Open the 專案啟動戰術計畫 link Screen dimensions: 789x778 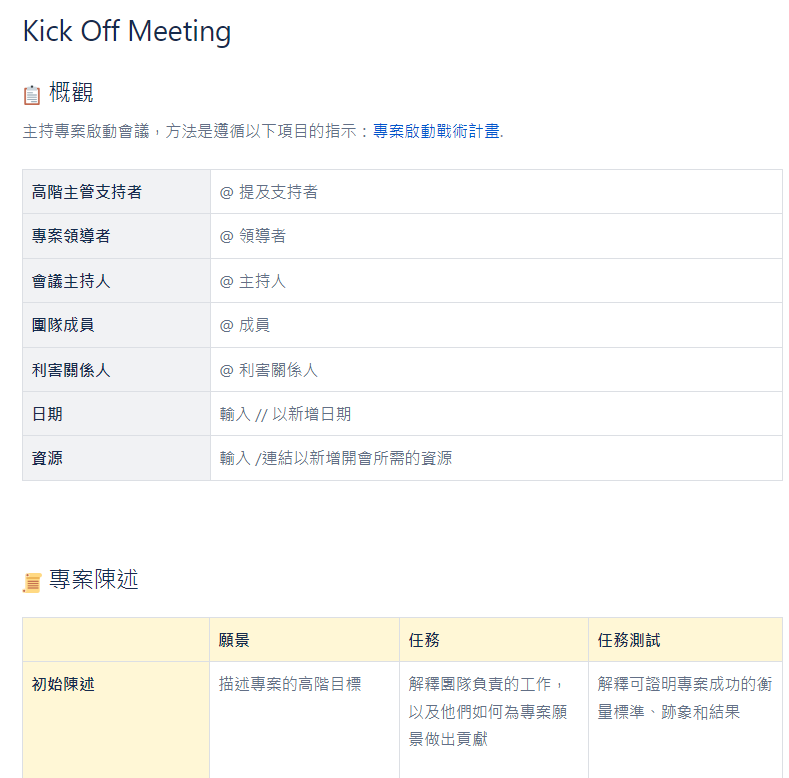coord(435,131)
